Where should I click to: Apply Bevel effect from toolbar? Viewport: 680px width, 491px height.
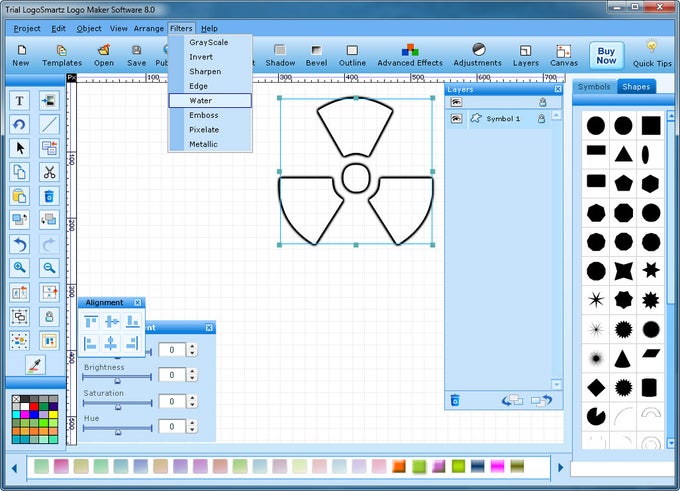(316, 56)
